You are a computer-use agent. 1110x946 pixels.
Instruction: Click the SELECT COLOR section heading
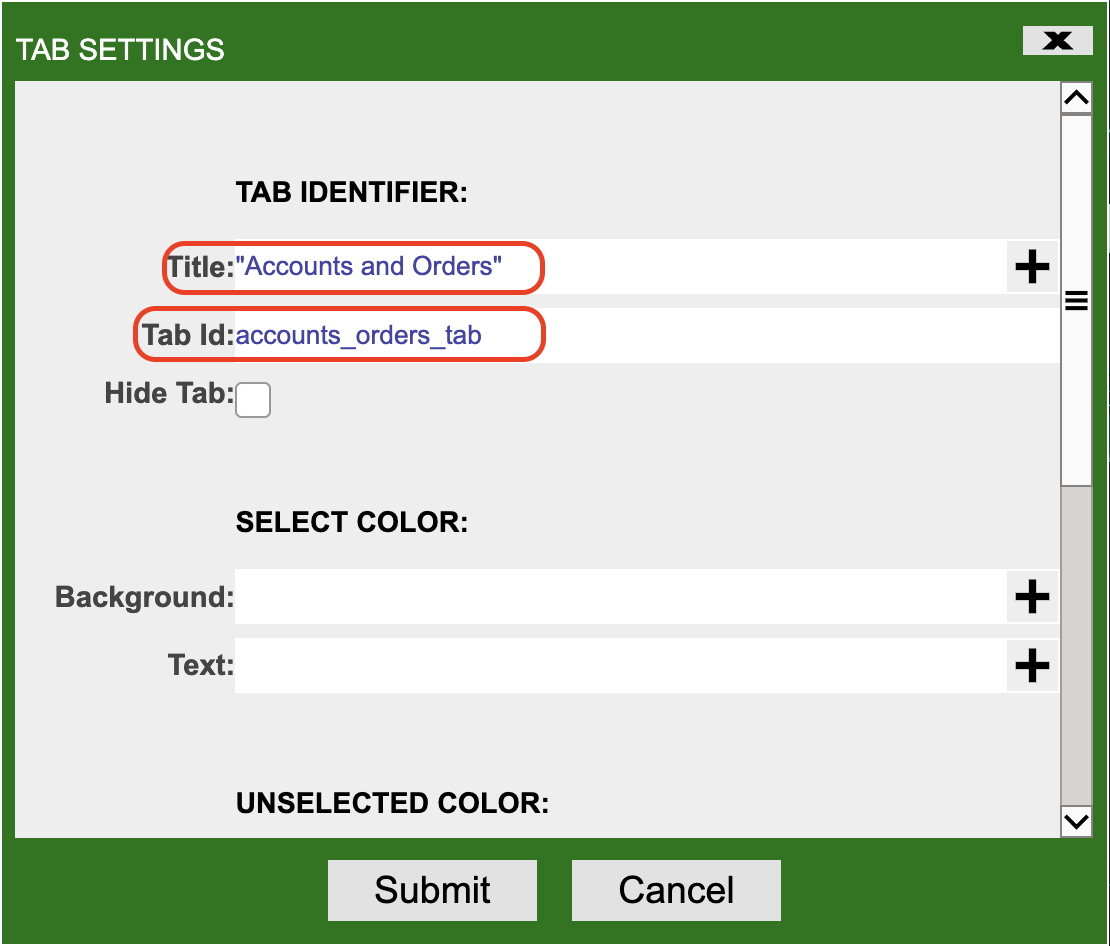(352, 522)
